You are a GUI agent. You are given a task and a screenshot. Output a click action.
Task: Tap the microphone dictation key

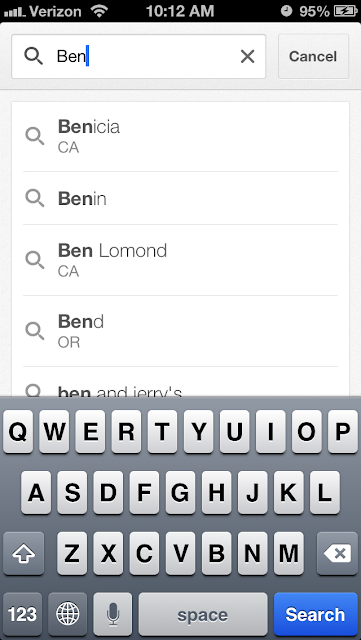[113, 614]
